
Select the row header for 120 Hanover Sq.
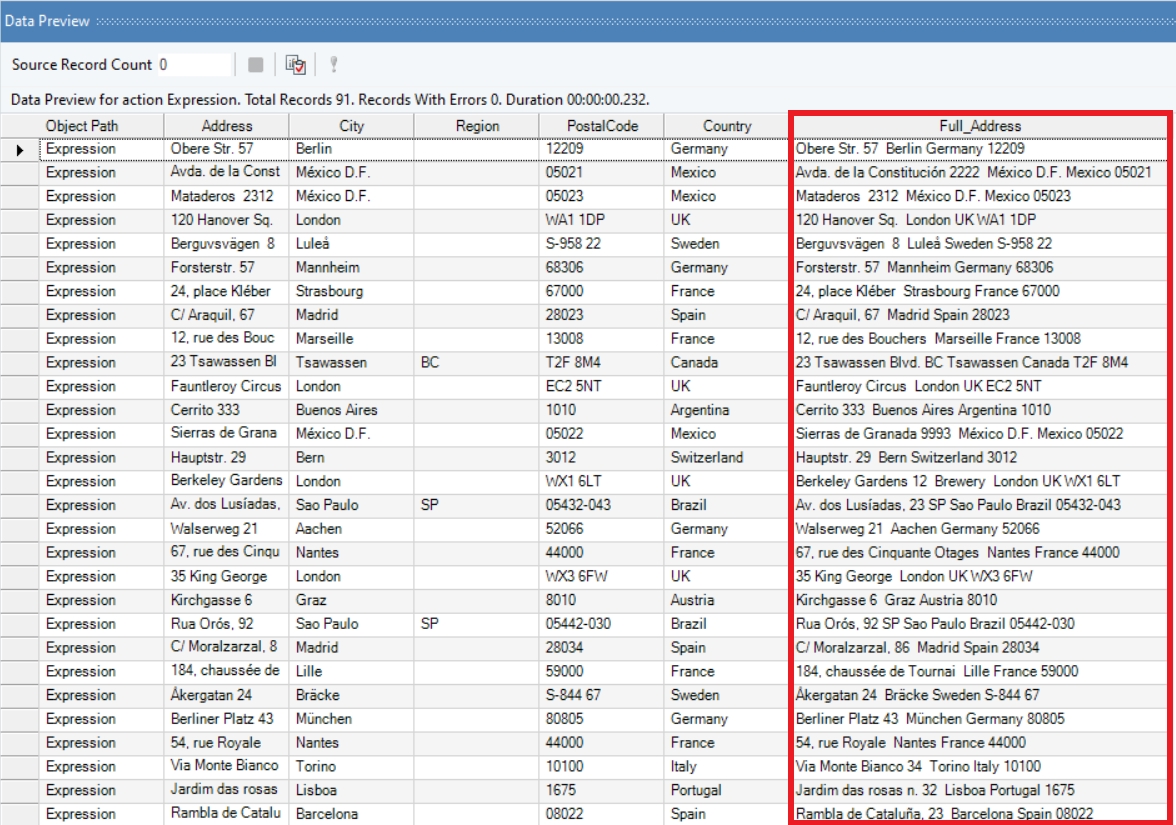tap(20, 220)
